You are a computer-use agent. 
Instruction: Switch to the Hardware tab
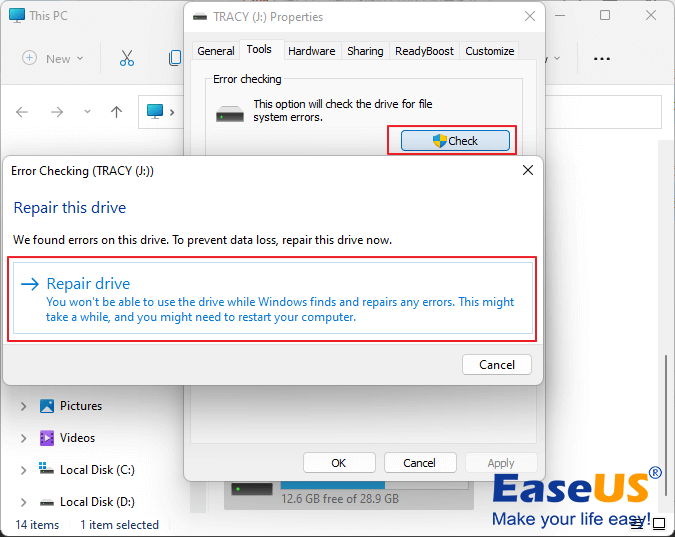[x=311, y=51]
